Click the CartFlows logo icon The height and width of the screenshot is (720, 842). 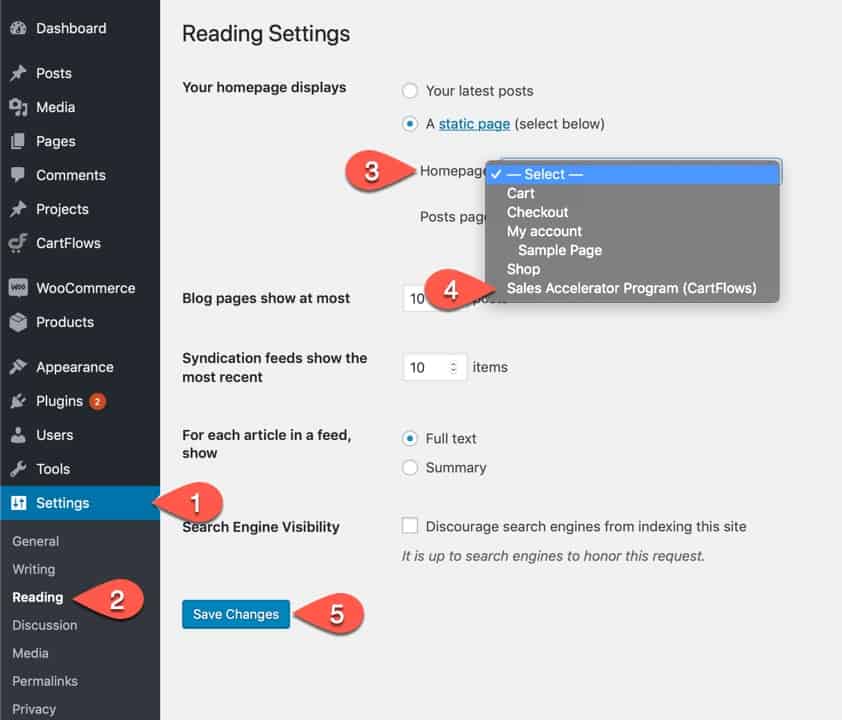[x=18, y=243]
